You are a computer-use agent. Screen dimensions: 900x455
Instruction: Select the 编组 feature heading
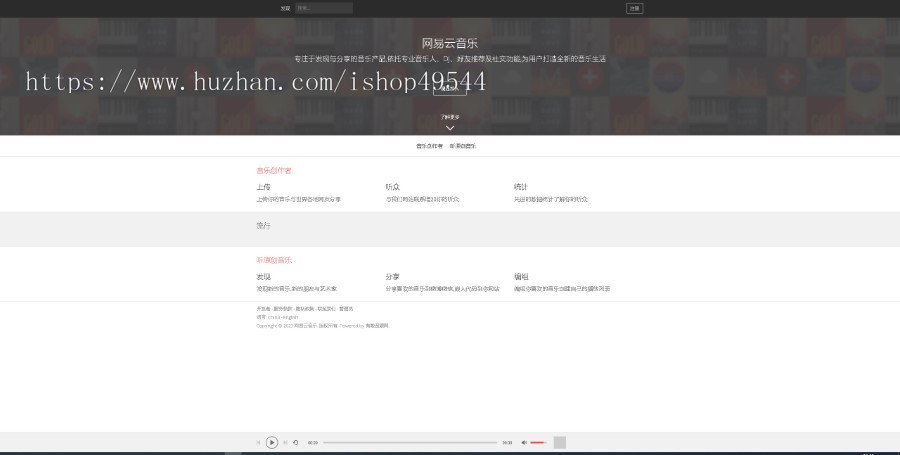pos(521,277)
